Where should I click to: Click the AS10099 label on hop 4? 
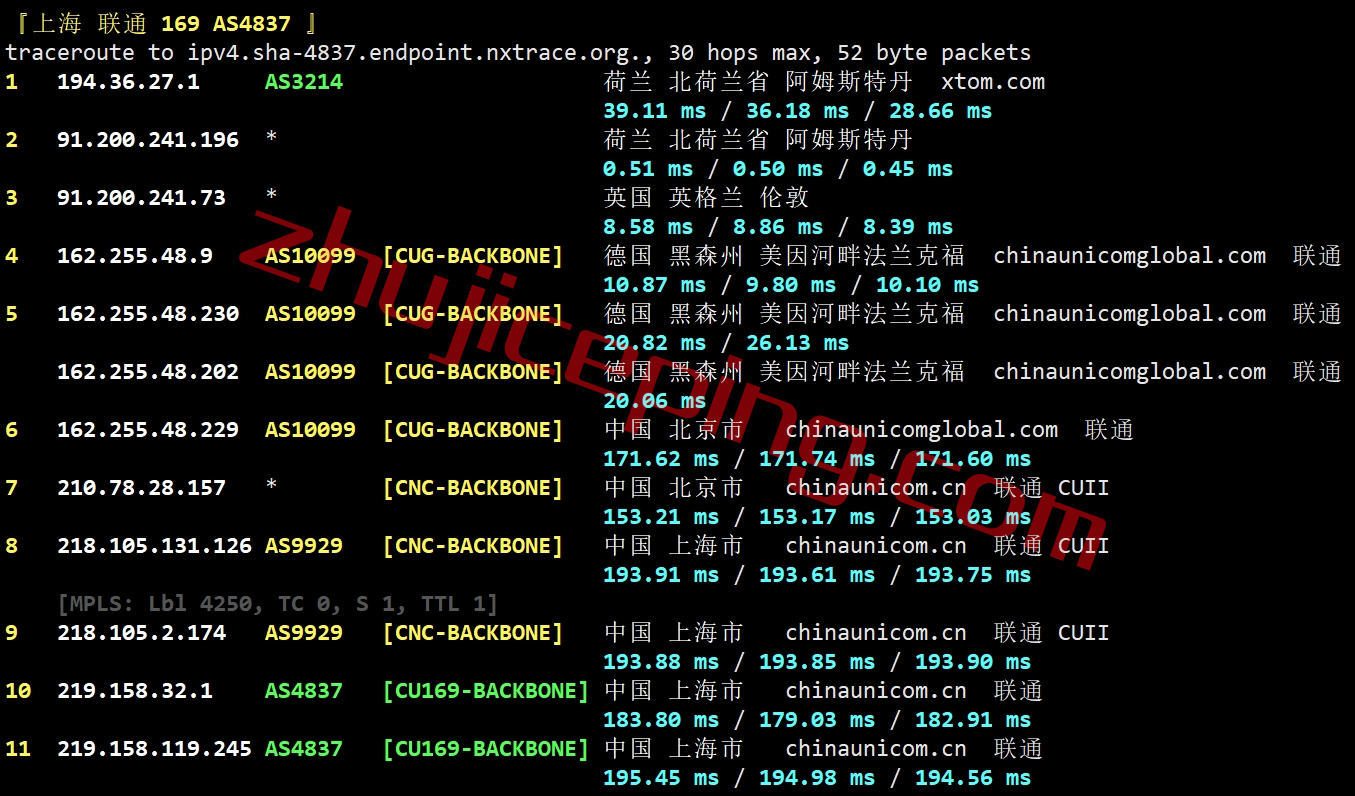point(310,256)
